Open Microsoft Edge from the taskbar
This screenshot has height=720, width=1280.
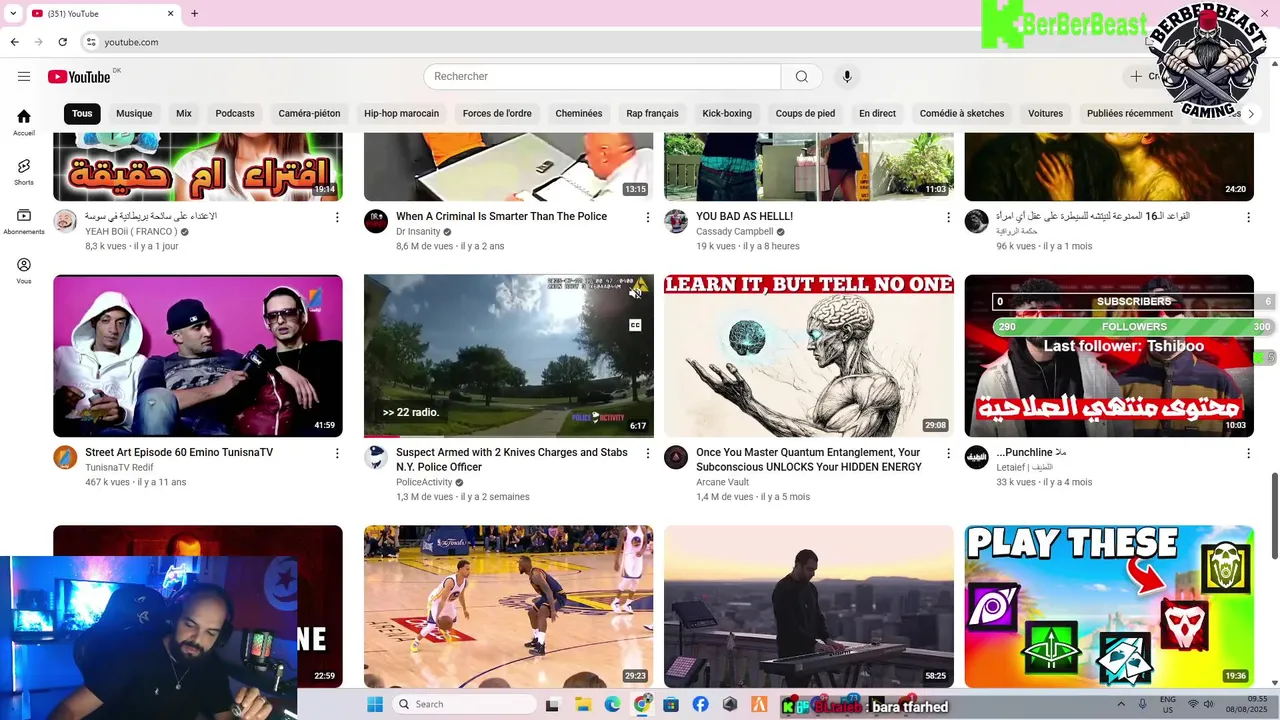pyautogui.click(x=612, y=704)
